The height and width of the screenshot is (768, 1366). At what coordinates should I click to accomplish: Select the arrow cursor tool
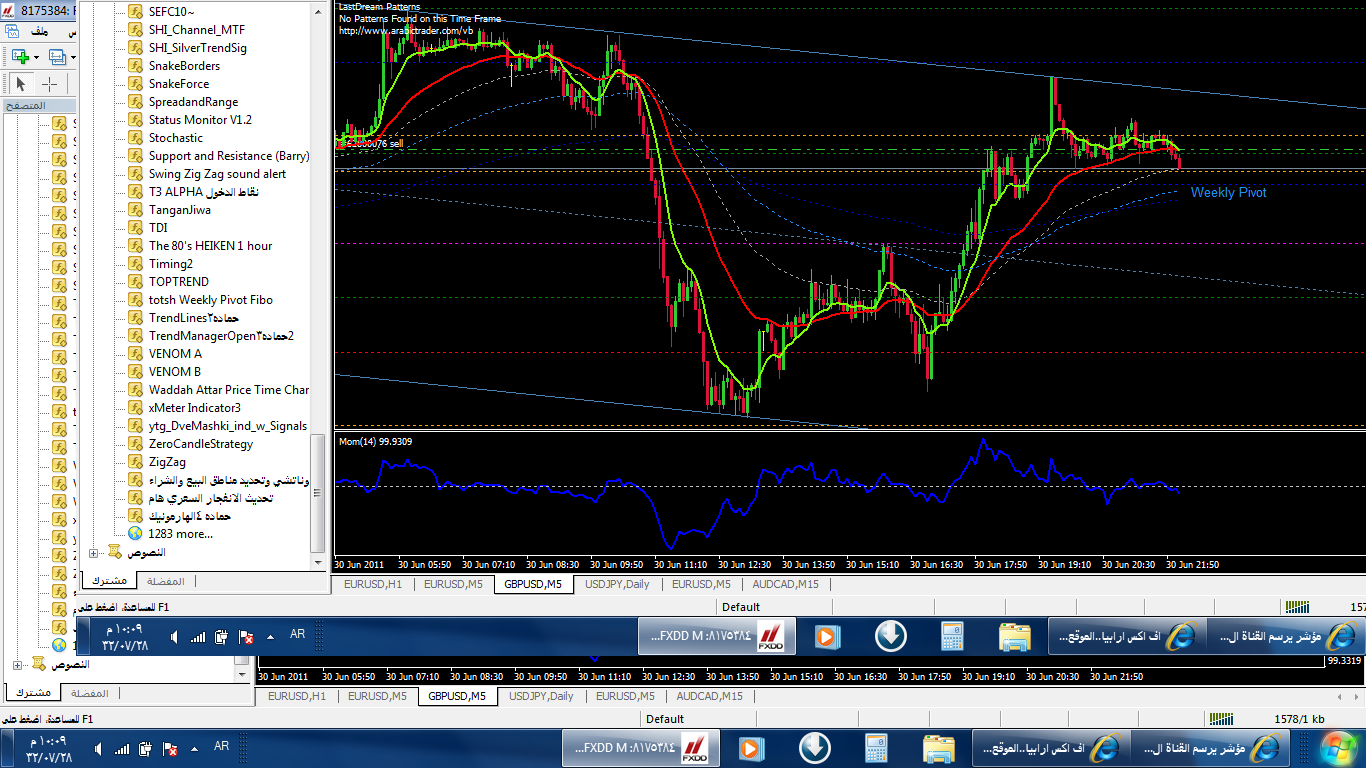pos(20,84)
